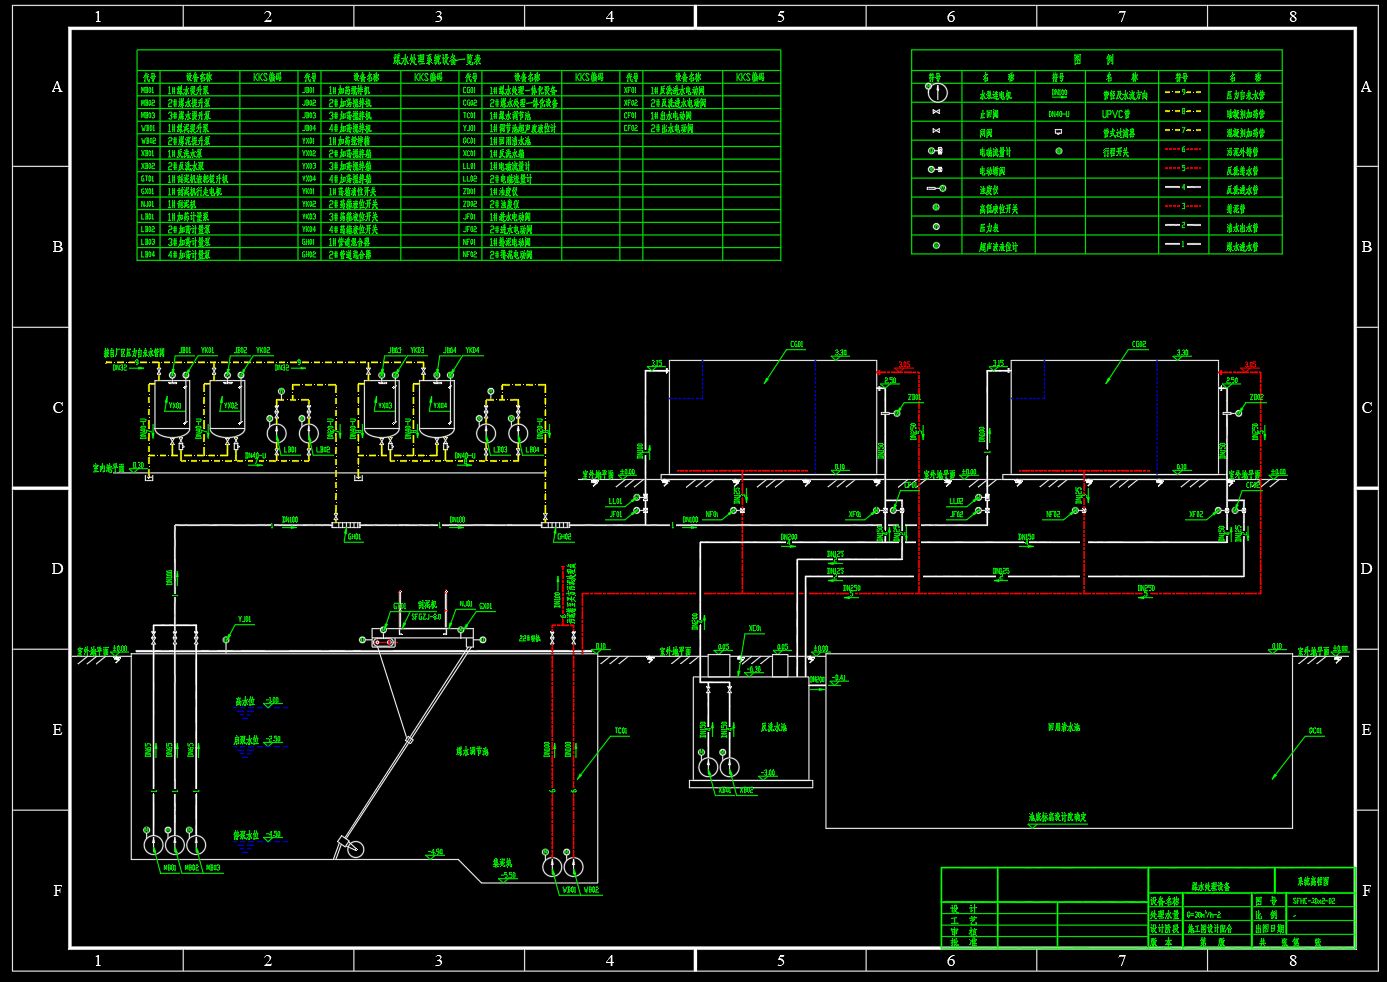Image resolution: width=1387 pixels, height=982 pixels.
Task: Select the GH02 pipe mixer symbol
Action: pyautogui.click(x=556, y=525)
